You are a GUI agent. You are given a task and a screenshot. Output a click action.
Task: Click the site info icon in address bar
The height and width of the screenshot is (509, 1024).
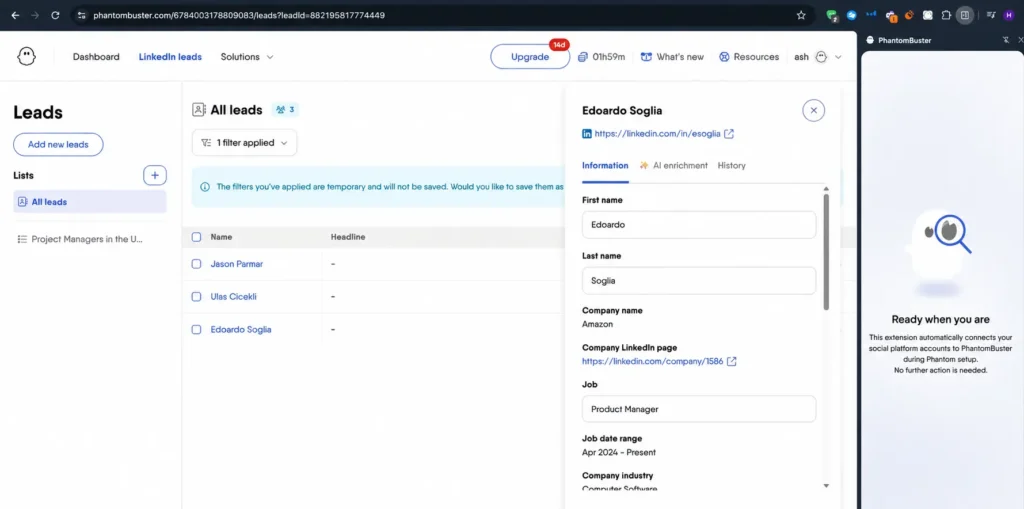tap(81, 15)
